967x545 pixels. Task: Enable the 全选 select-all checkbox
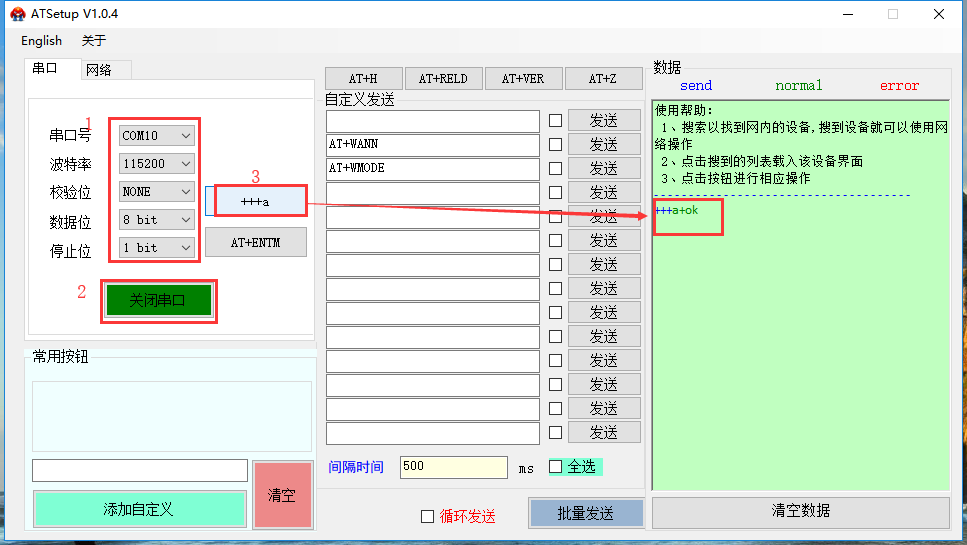pyautogui.click(x=556, y=467)
